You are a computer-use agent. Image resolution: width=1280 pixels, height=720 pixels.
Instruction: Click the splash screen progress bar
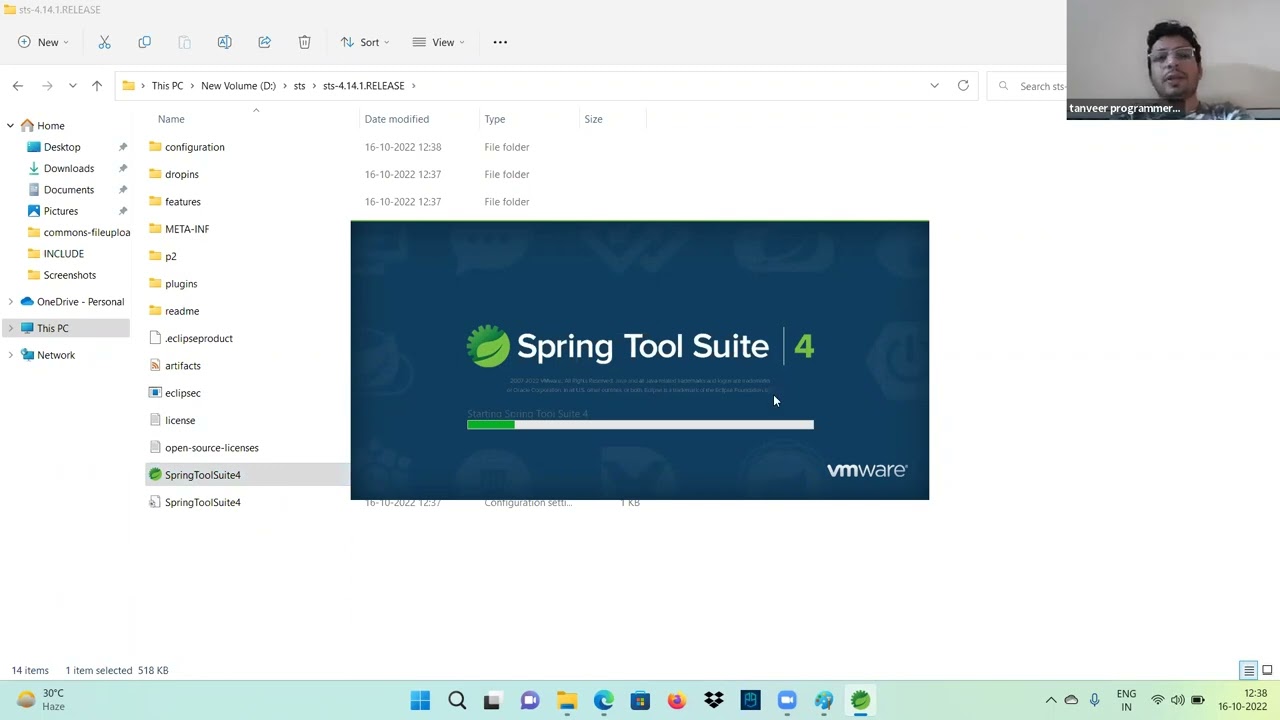click(x=640, y=425)
